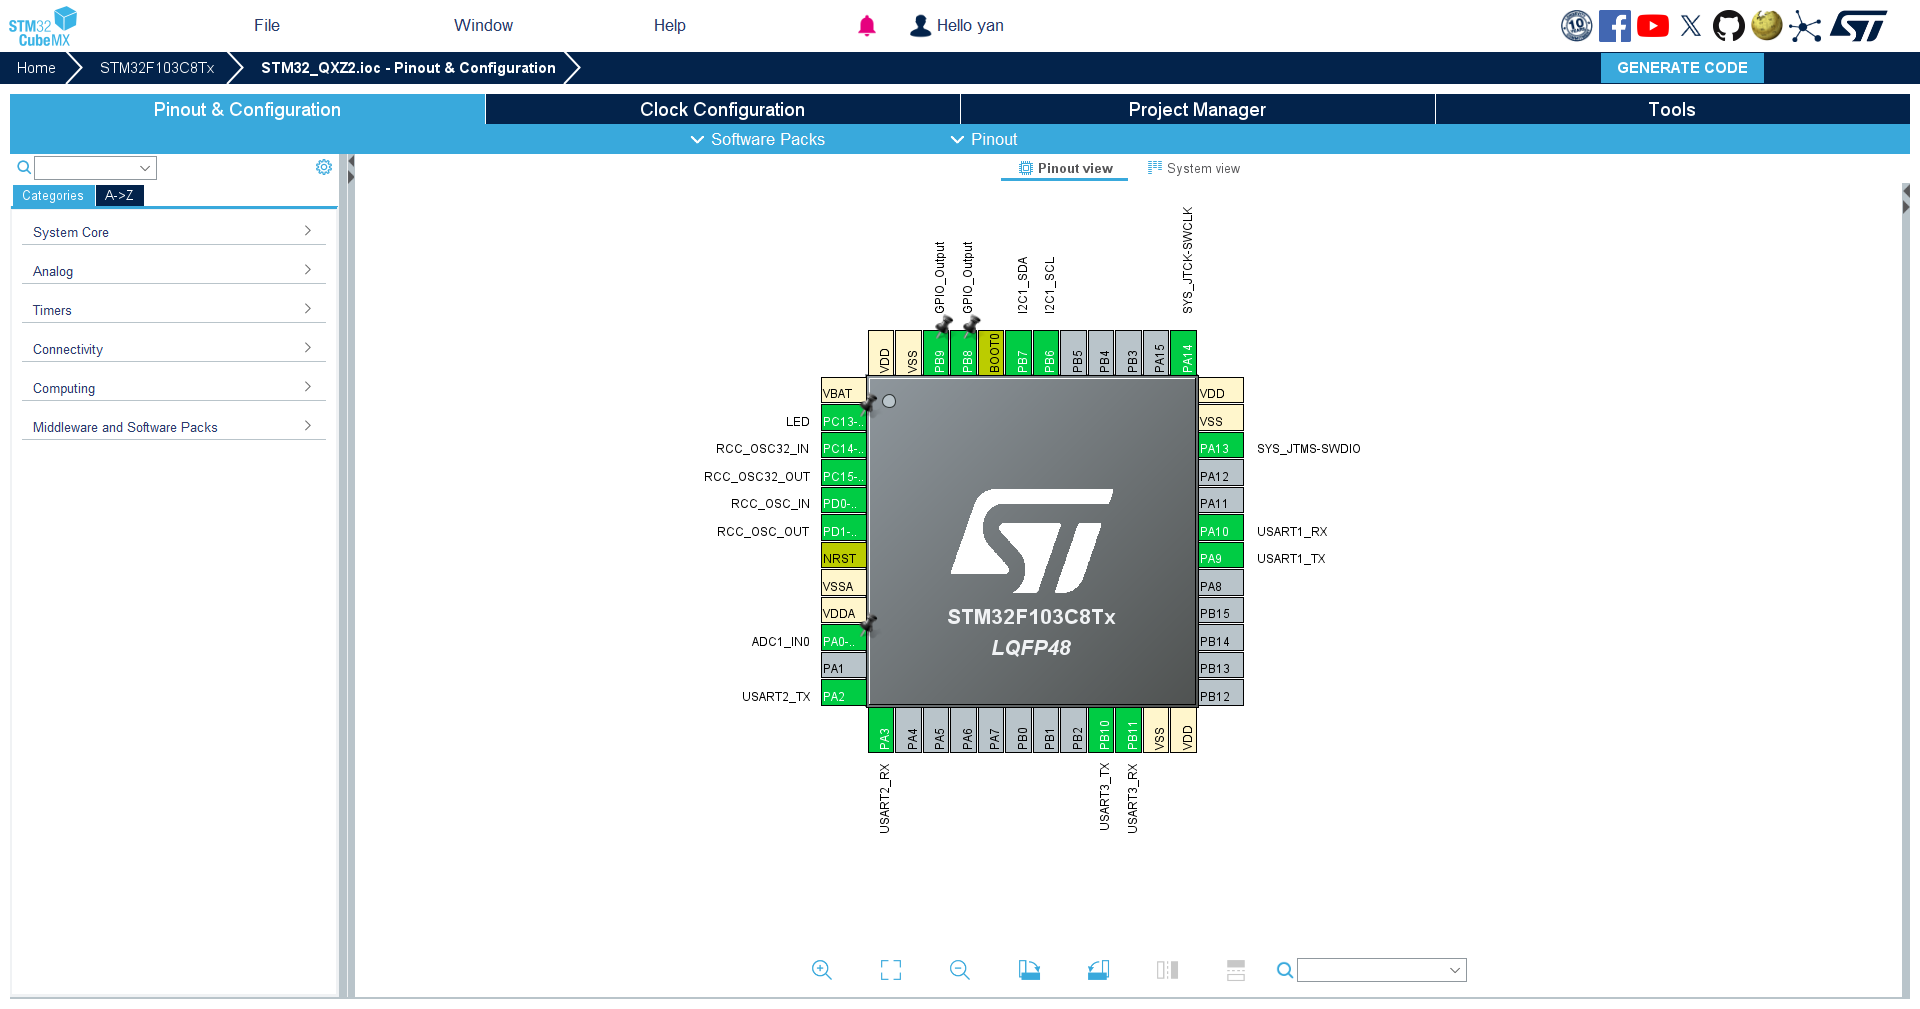Switch to the A->Z list tab
1920x1009 pixels.
[x=119, y=196]
